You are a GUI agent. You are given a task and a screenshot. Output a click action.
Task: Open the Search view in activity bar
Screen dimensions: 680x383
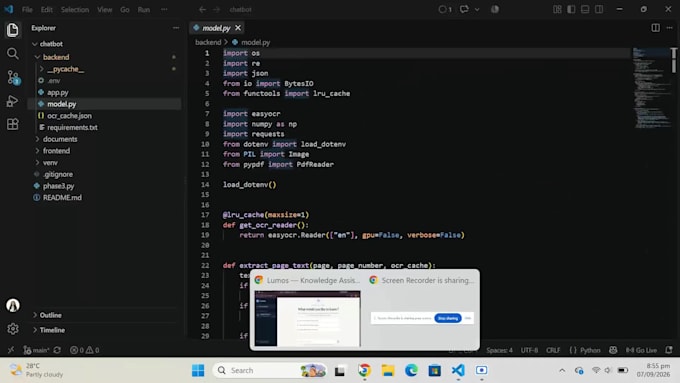point(13,53)
